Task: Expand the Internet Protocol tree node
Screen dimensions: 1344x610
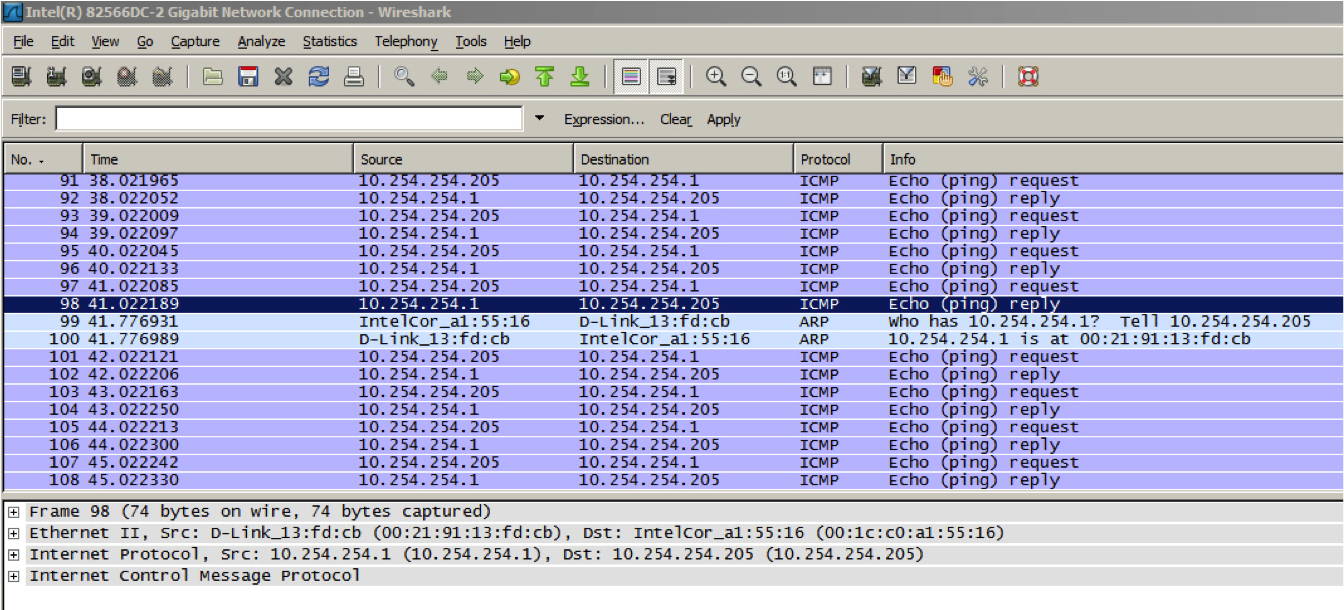Action: click(14, 554)
